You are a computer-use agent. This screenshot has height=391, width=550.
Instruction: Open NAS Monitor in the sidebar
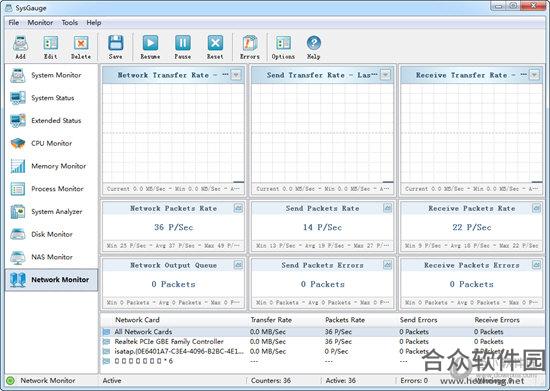coord(51,257)
